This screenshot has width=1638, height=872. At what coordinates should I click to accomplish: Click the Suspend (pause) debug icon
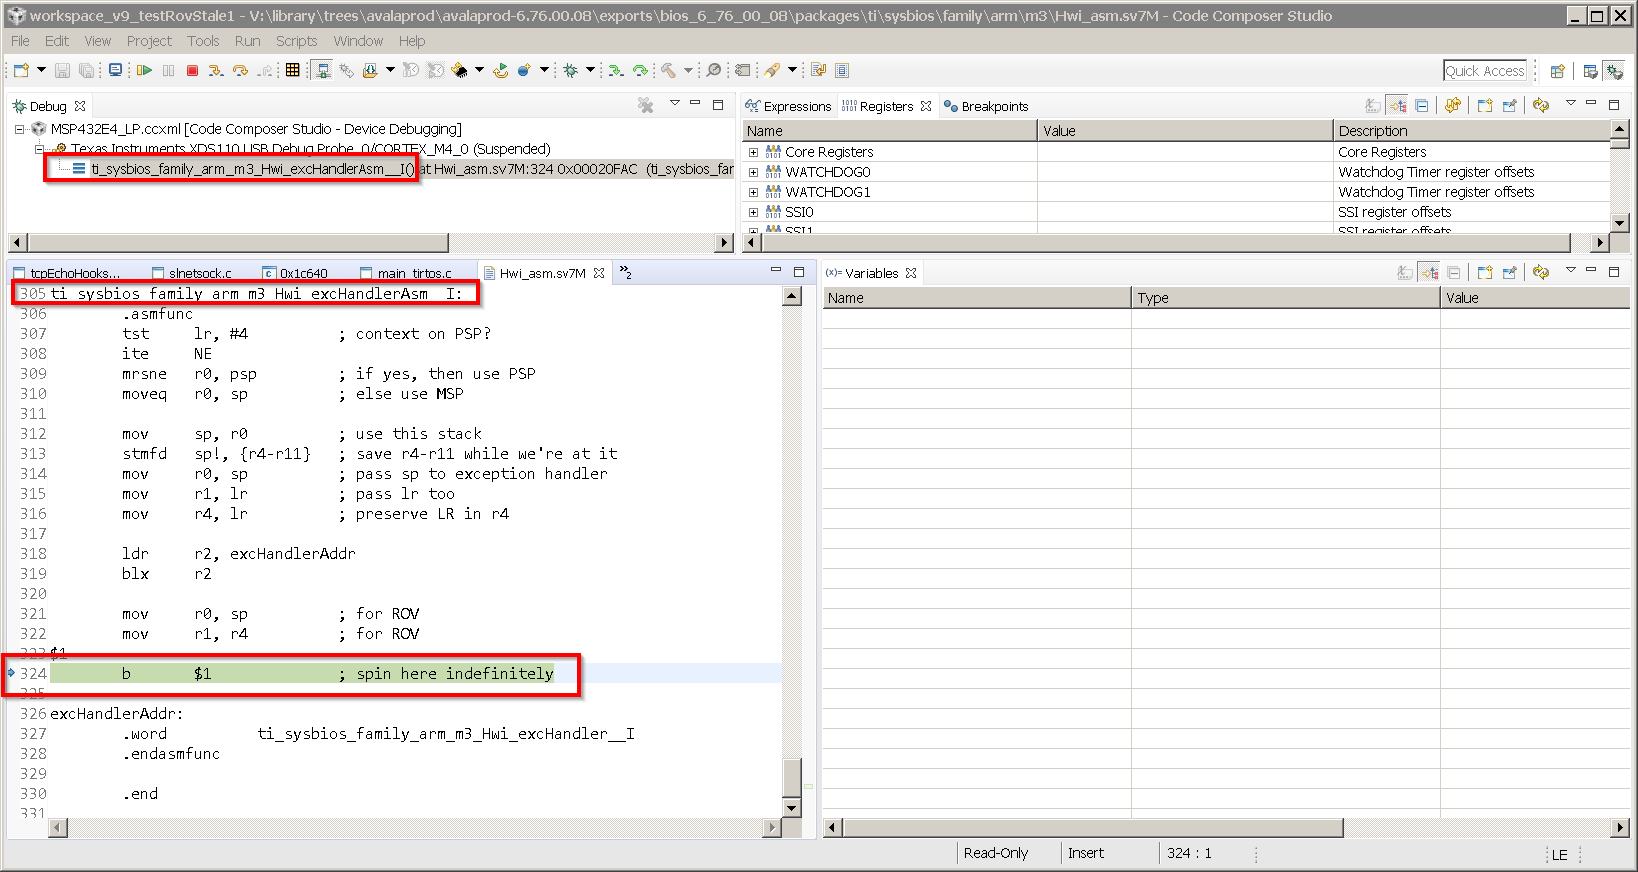pos(168,70)
